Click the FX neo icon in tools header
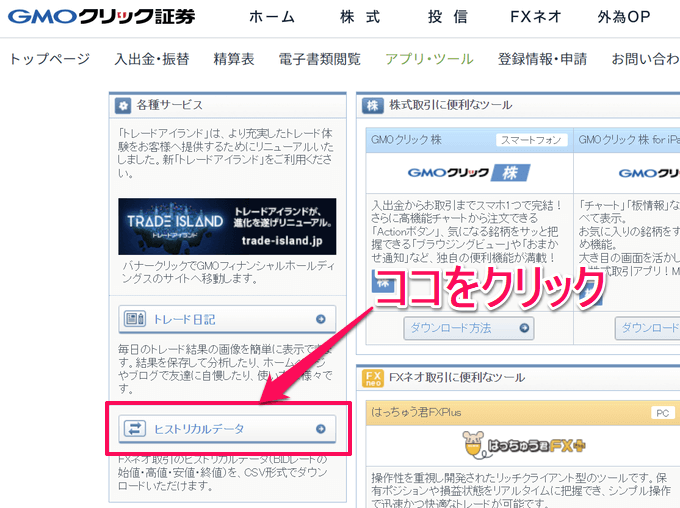 (x=373, y=378)
